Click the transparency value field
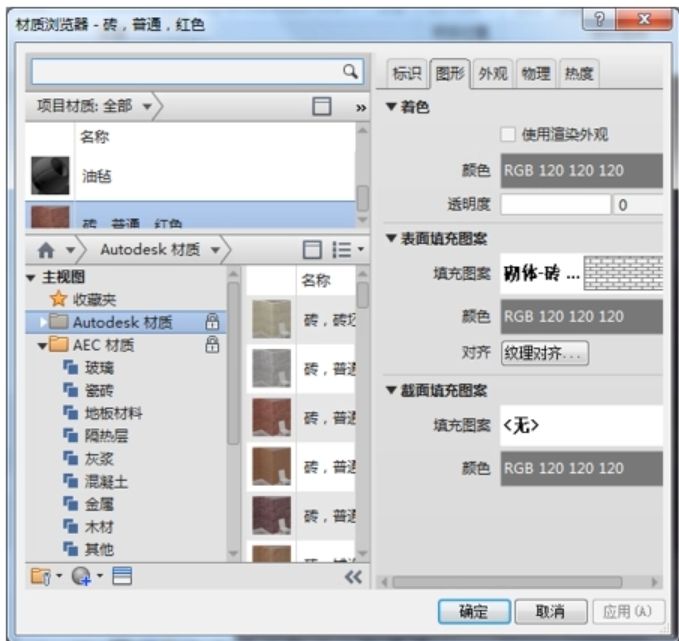Image resolution: width=679 pixels, height=641 pixels. [638, 204]
